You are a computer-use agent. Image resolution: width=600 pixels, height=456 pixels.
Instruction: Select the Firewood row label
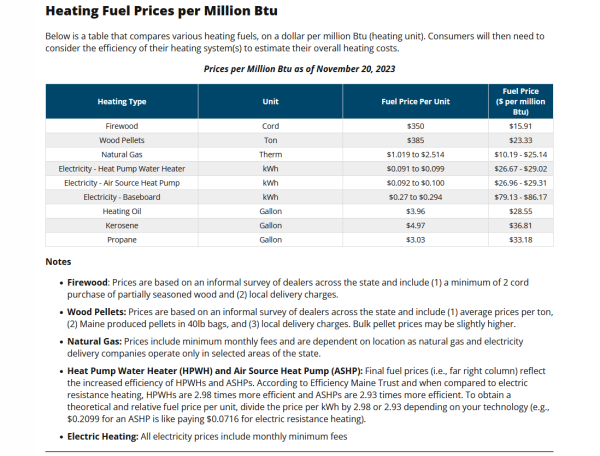[122, 127]
